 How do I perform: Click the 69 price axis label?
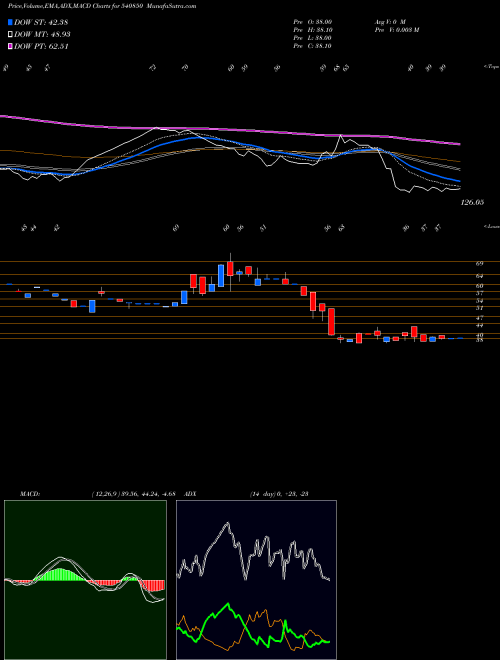pos(479,263)
